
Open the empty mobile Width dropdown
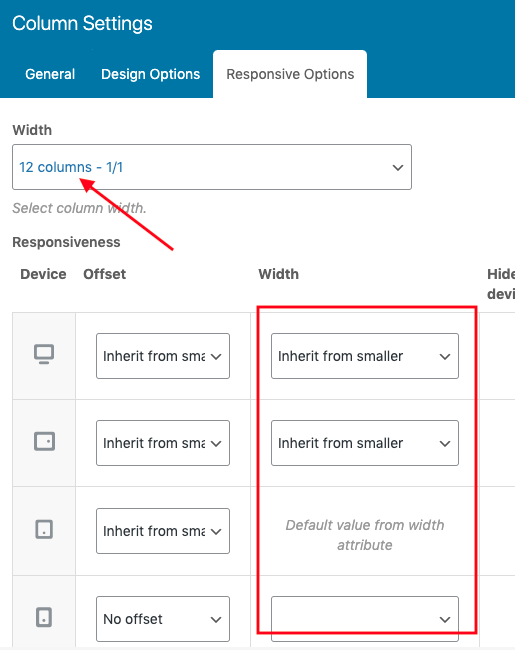[x=365, y=619]
